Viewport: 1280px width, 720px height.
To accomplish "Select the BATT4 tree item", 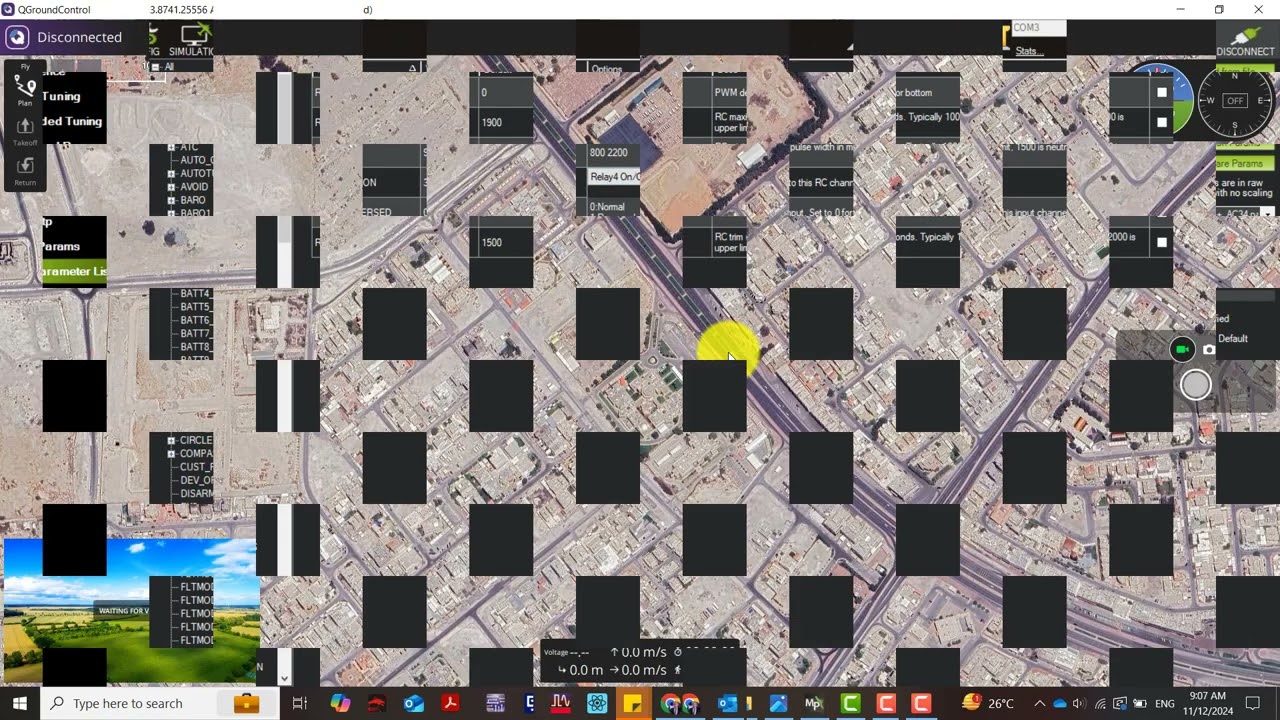I will tap(195, 294).
